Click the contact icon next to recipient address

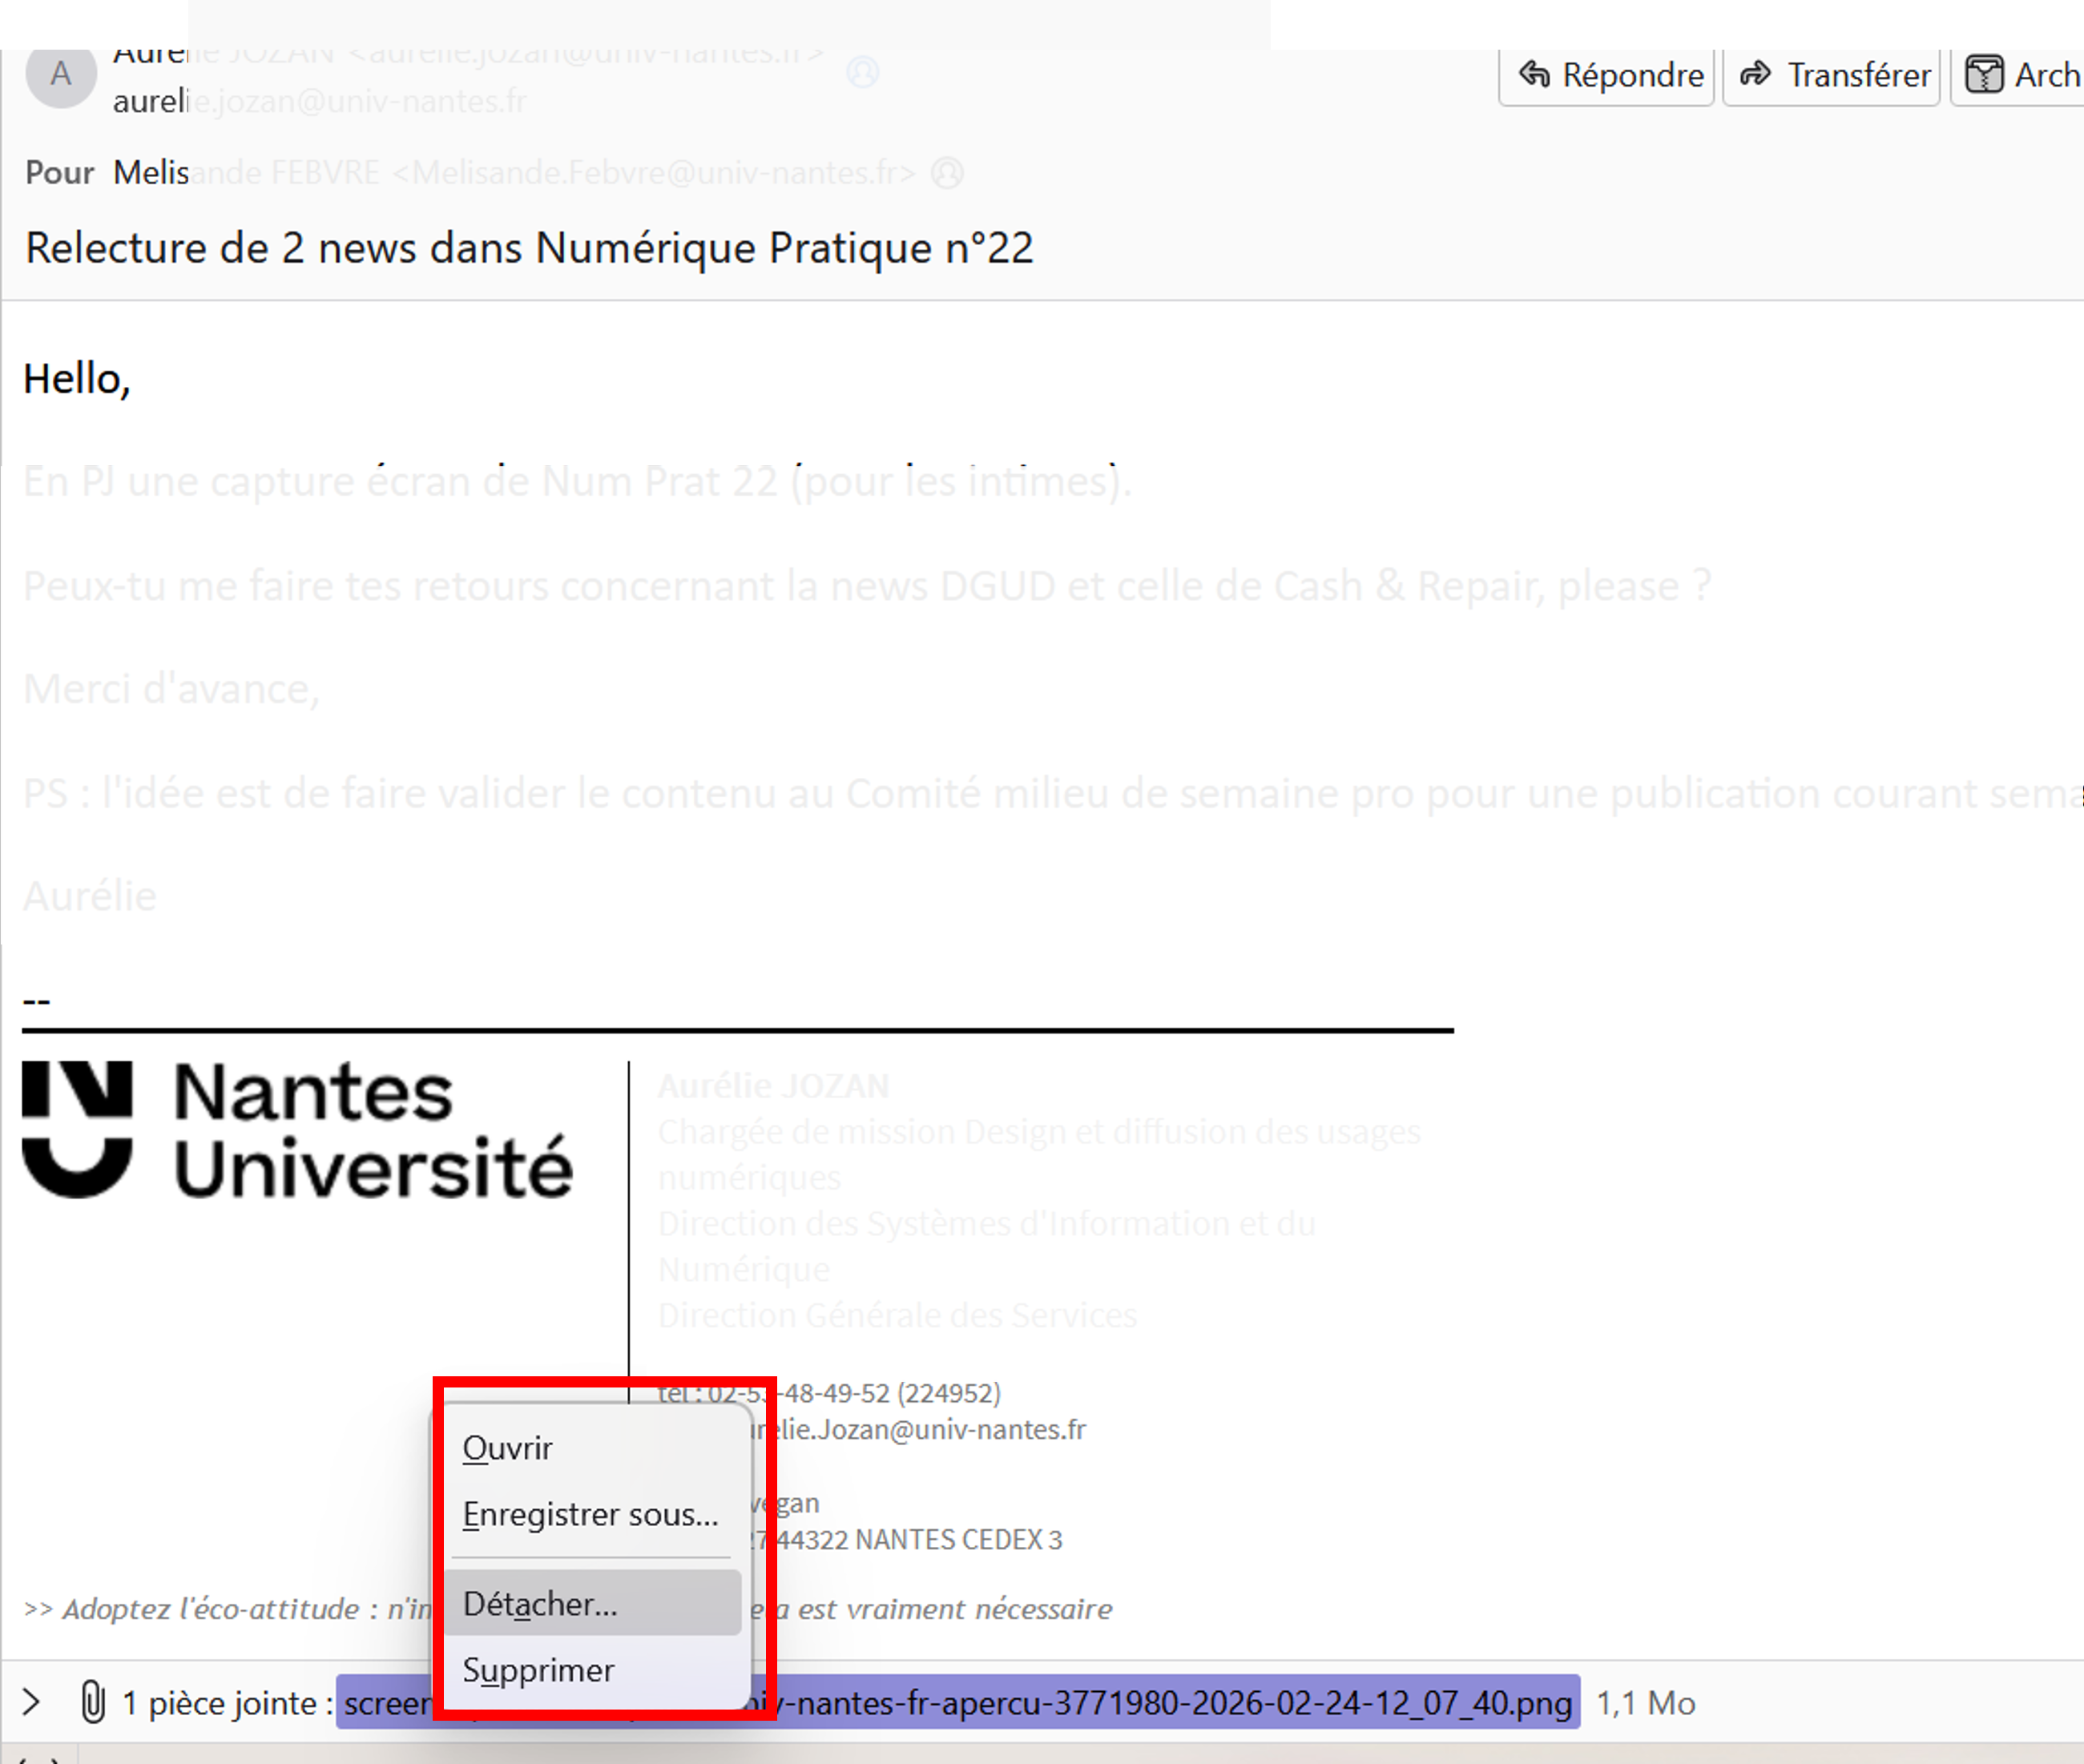tap(947, 173)
